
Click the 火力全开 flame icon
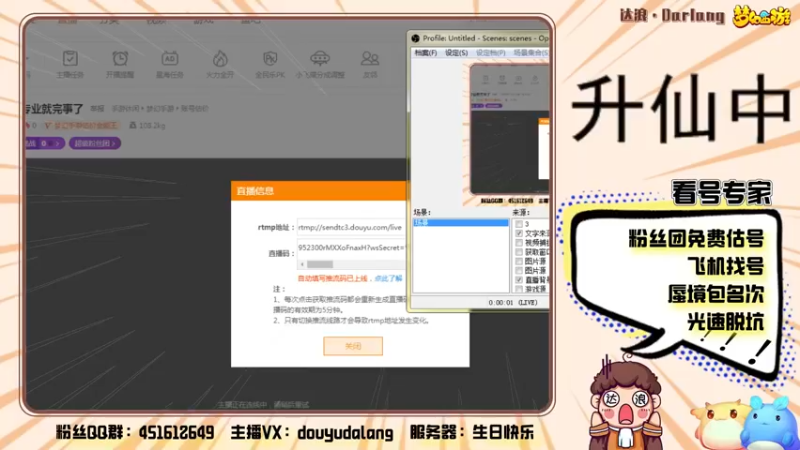220,59
